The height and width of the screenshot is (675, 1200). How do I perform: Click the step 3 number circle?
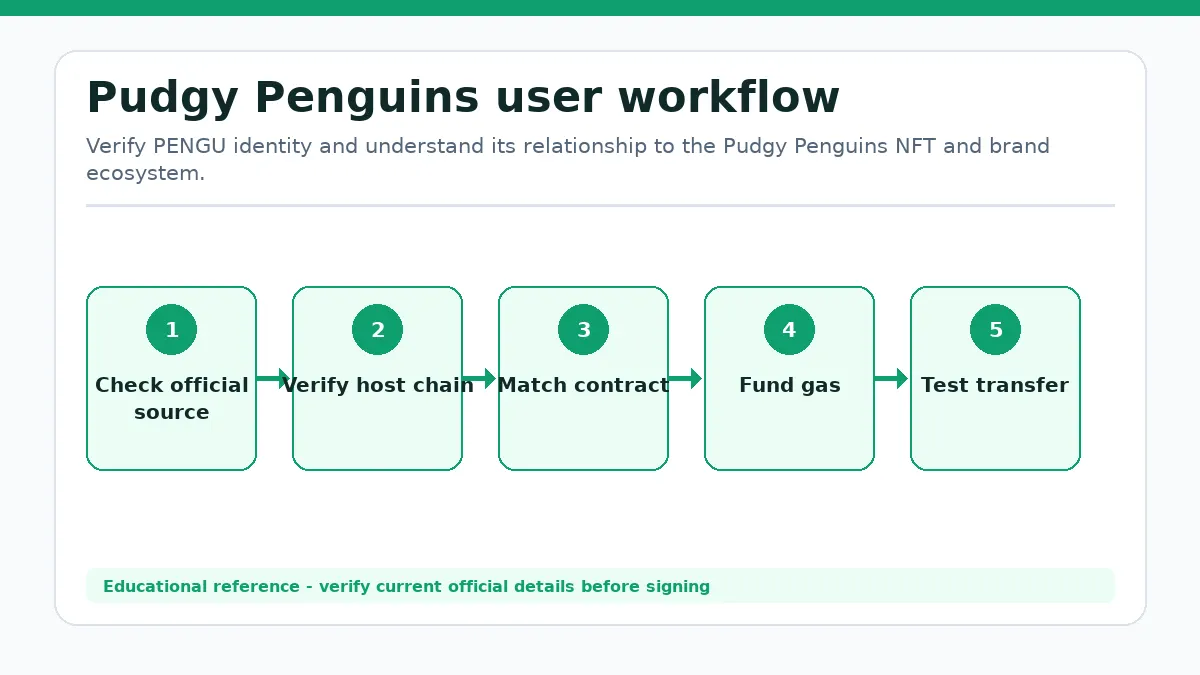pos(583,330)
